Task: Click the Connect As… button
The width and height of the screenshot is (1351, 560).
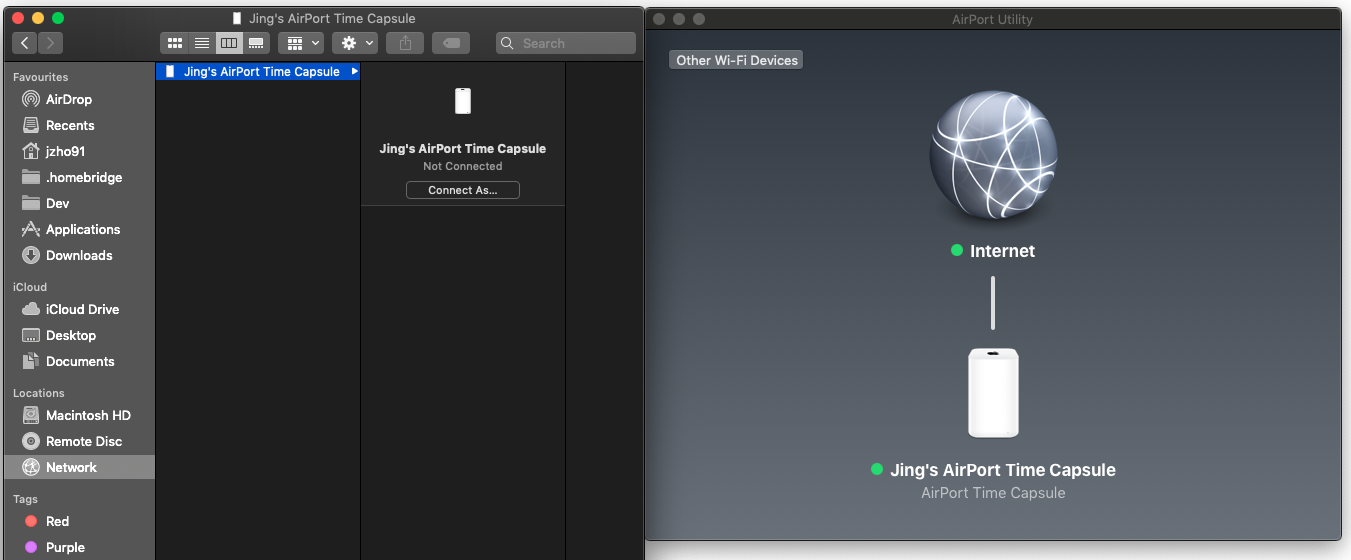Action: pyautogui.click(x=463, y=190)
